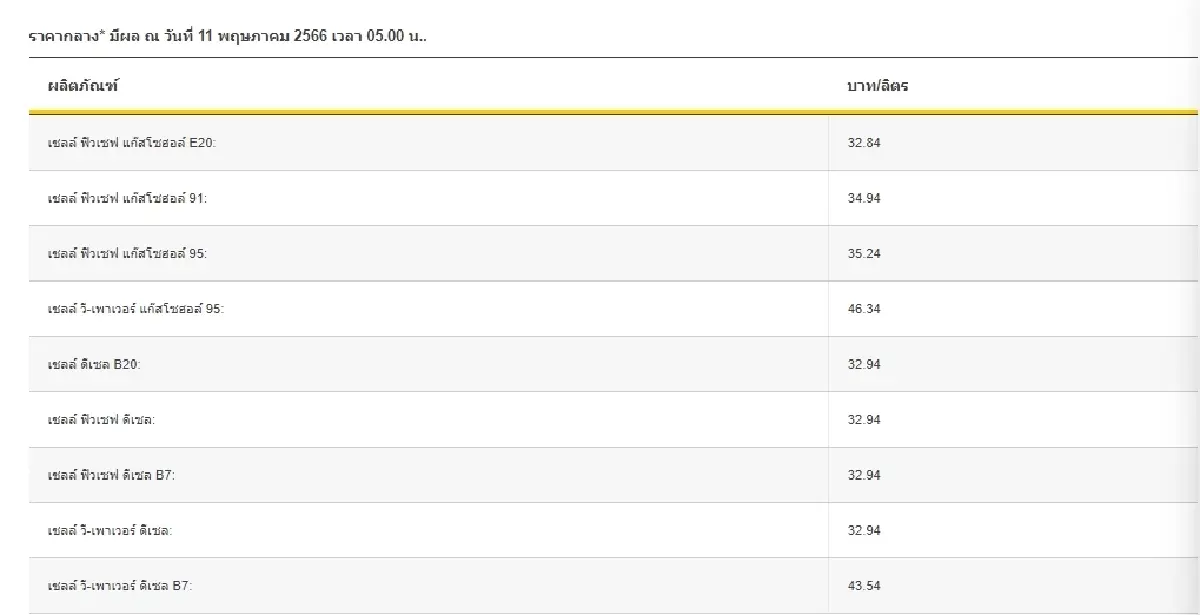1200x615 pixels.
Task: Select product name "เชลล์ ฟิวเซฟ แก๊สโซฮอล์ 91:"
Action: [x=127, y=199]
